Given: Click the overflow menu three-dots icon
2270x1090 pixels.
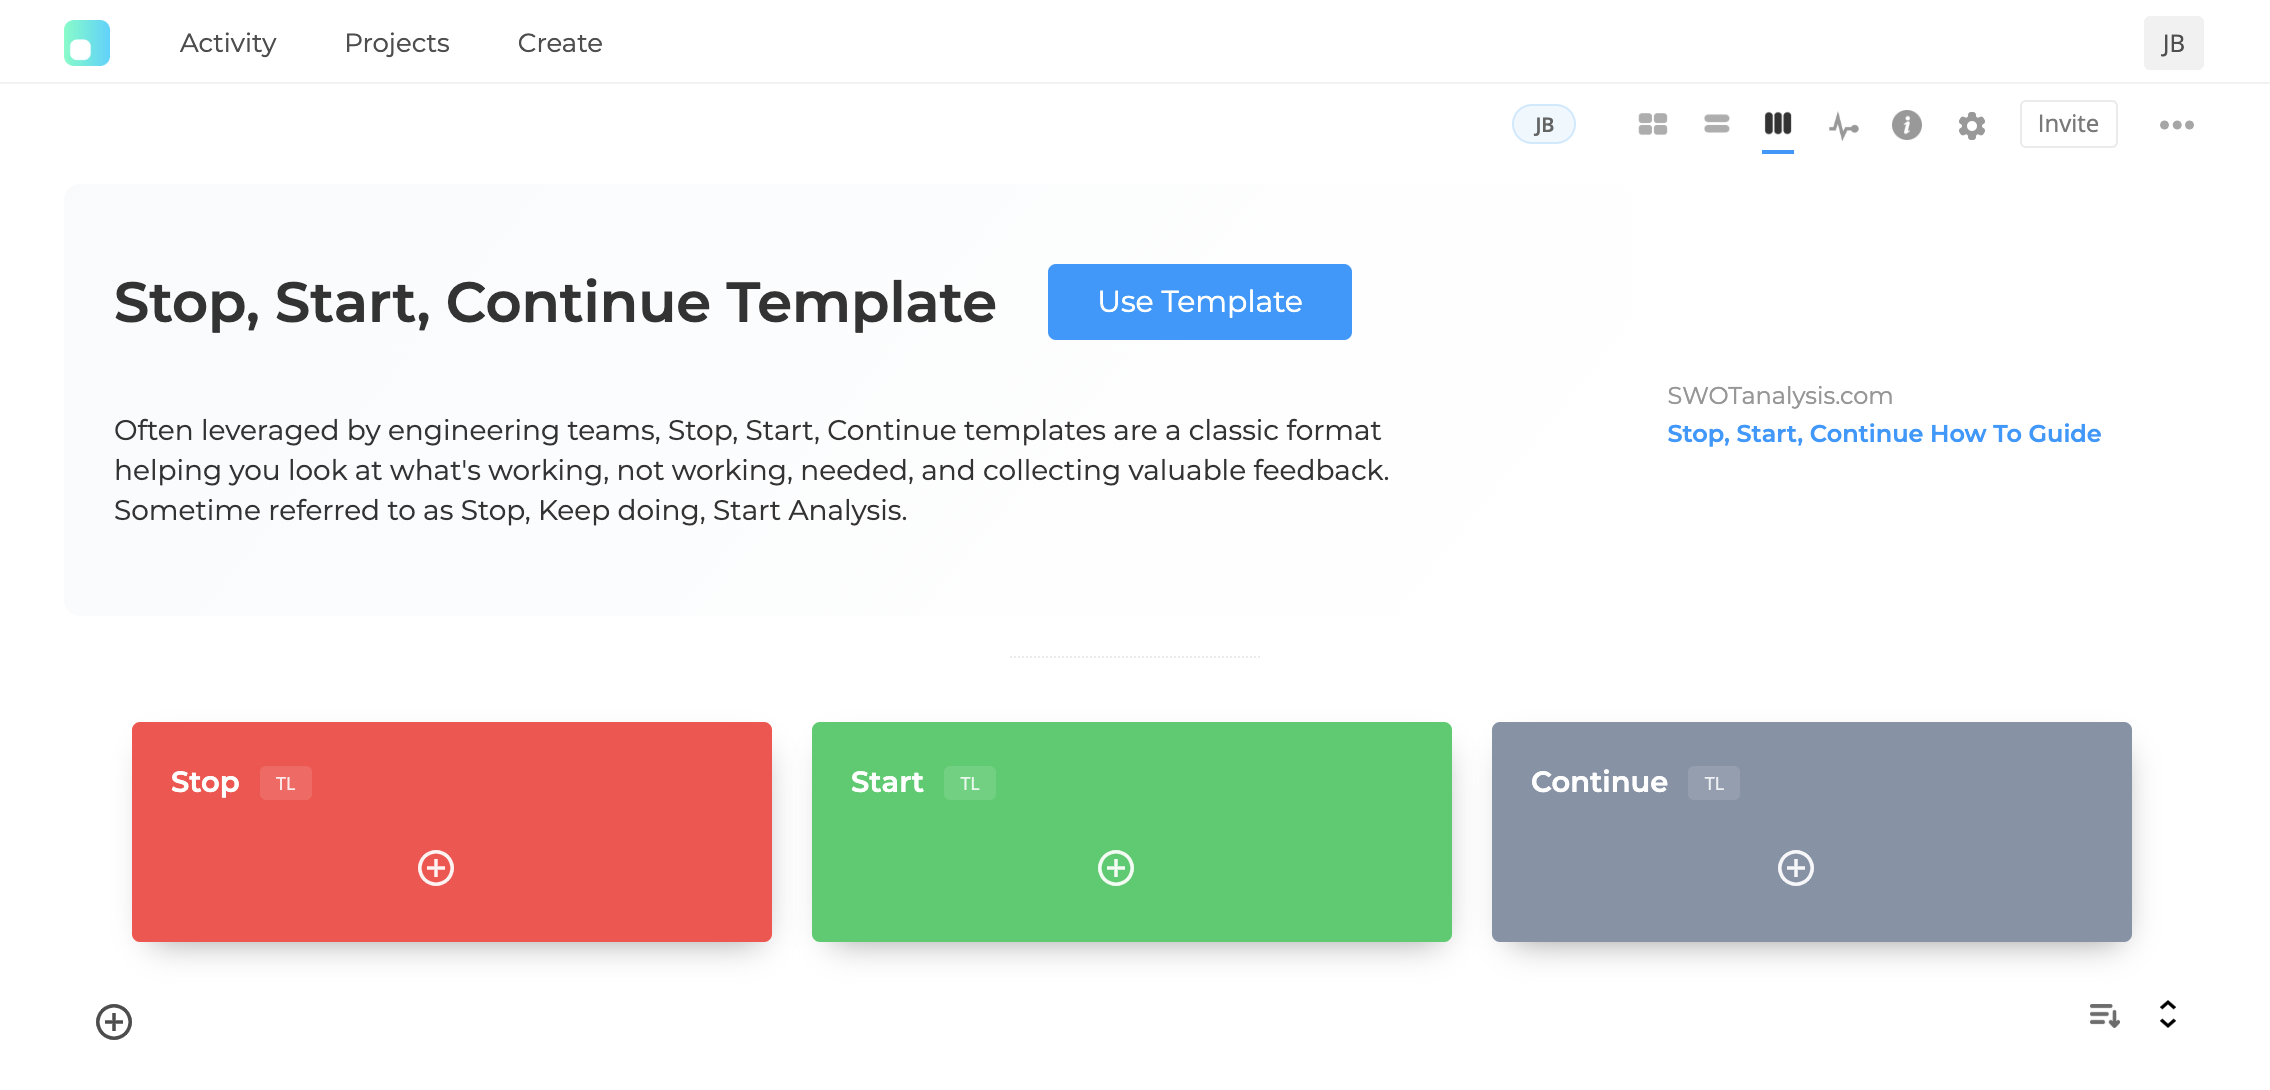Looking at the screenshot, I should point(2174,124).
